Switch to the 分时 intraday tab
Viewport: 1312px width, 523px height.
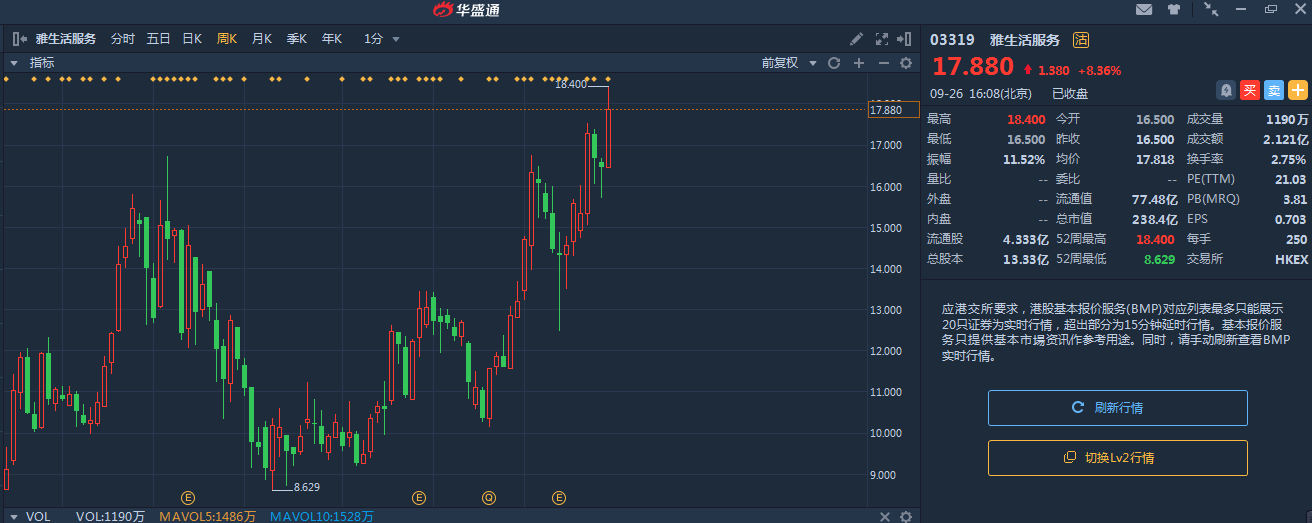[122, 39]
